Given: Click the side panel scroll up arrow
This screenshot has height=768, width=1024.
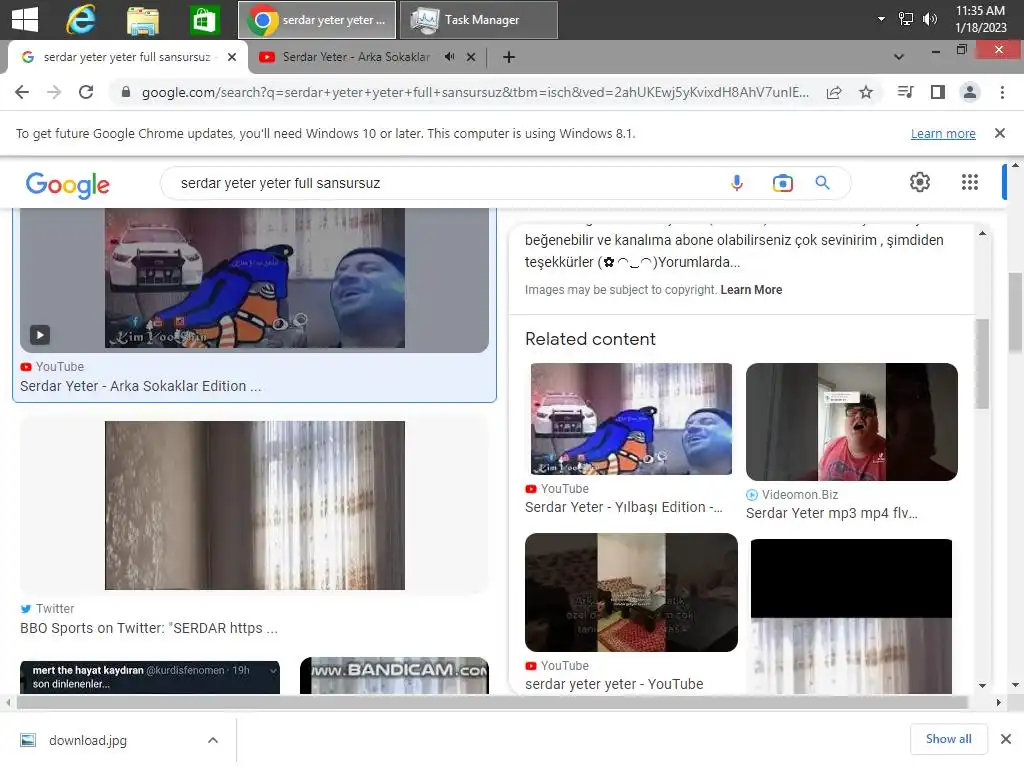Looking at the screenshot, I should point(982,233).
